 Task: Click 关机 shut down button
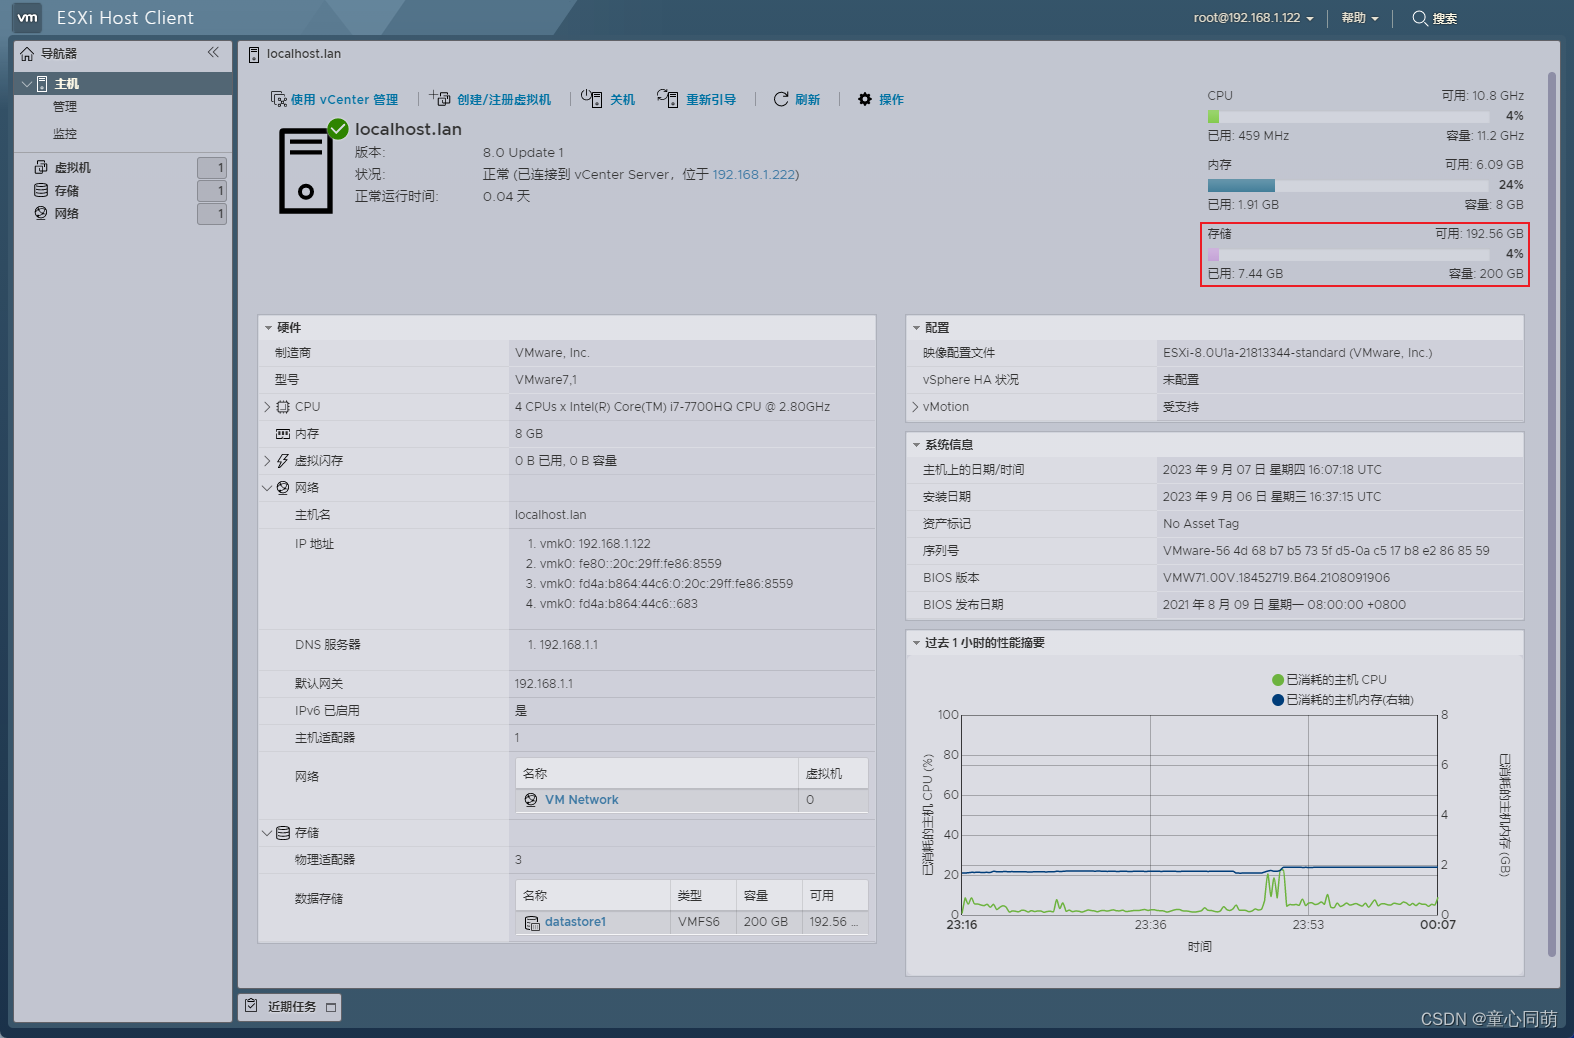[608, 99]
